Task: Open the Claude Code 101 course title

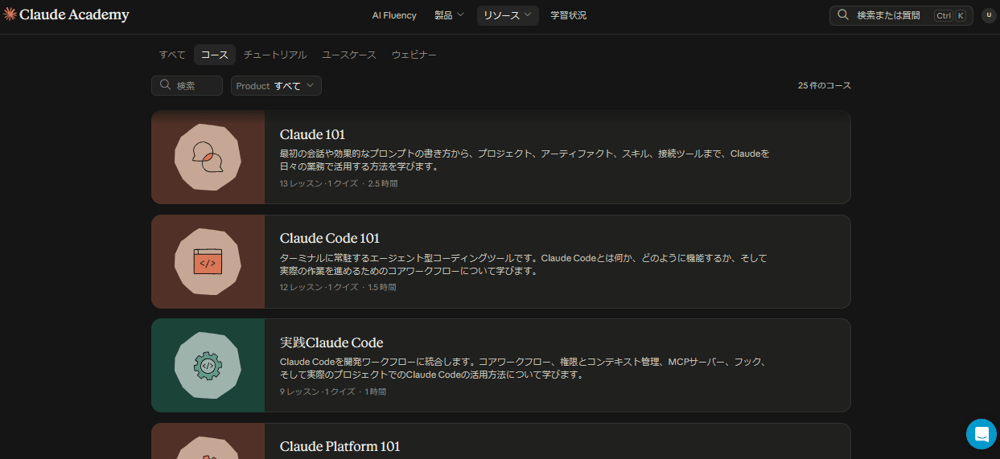Action: click(x=330, y=238)
